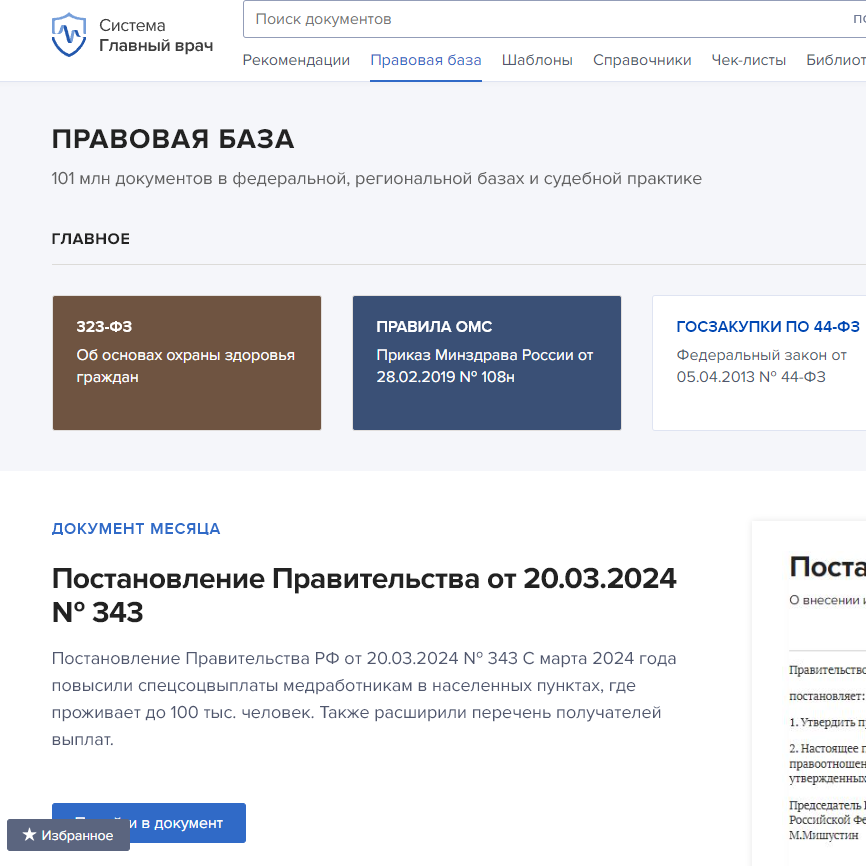Go to the Справочники section
Viewport: 866px width, 866px height.
[x=641, y=60]
